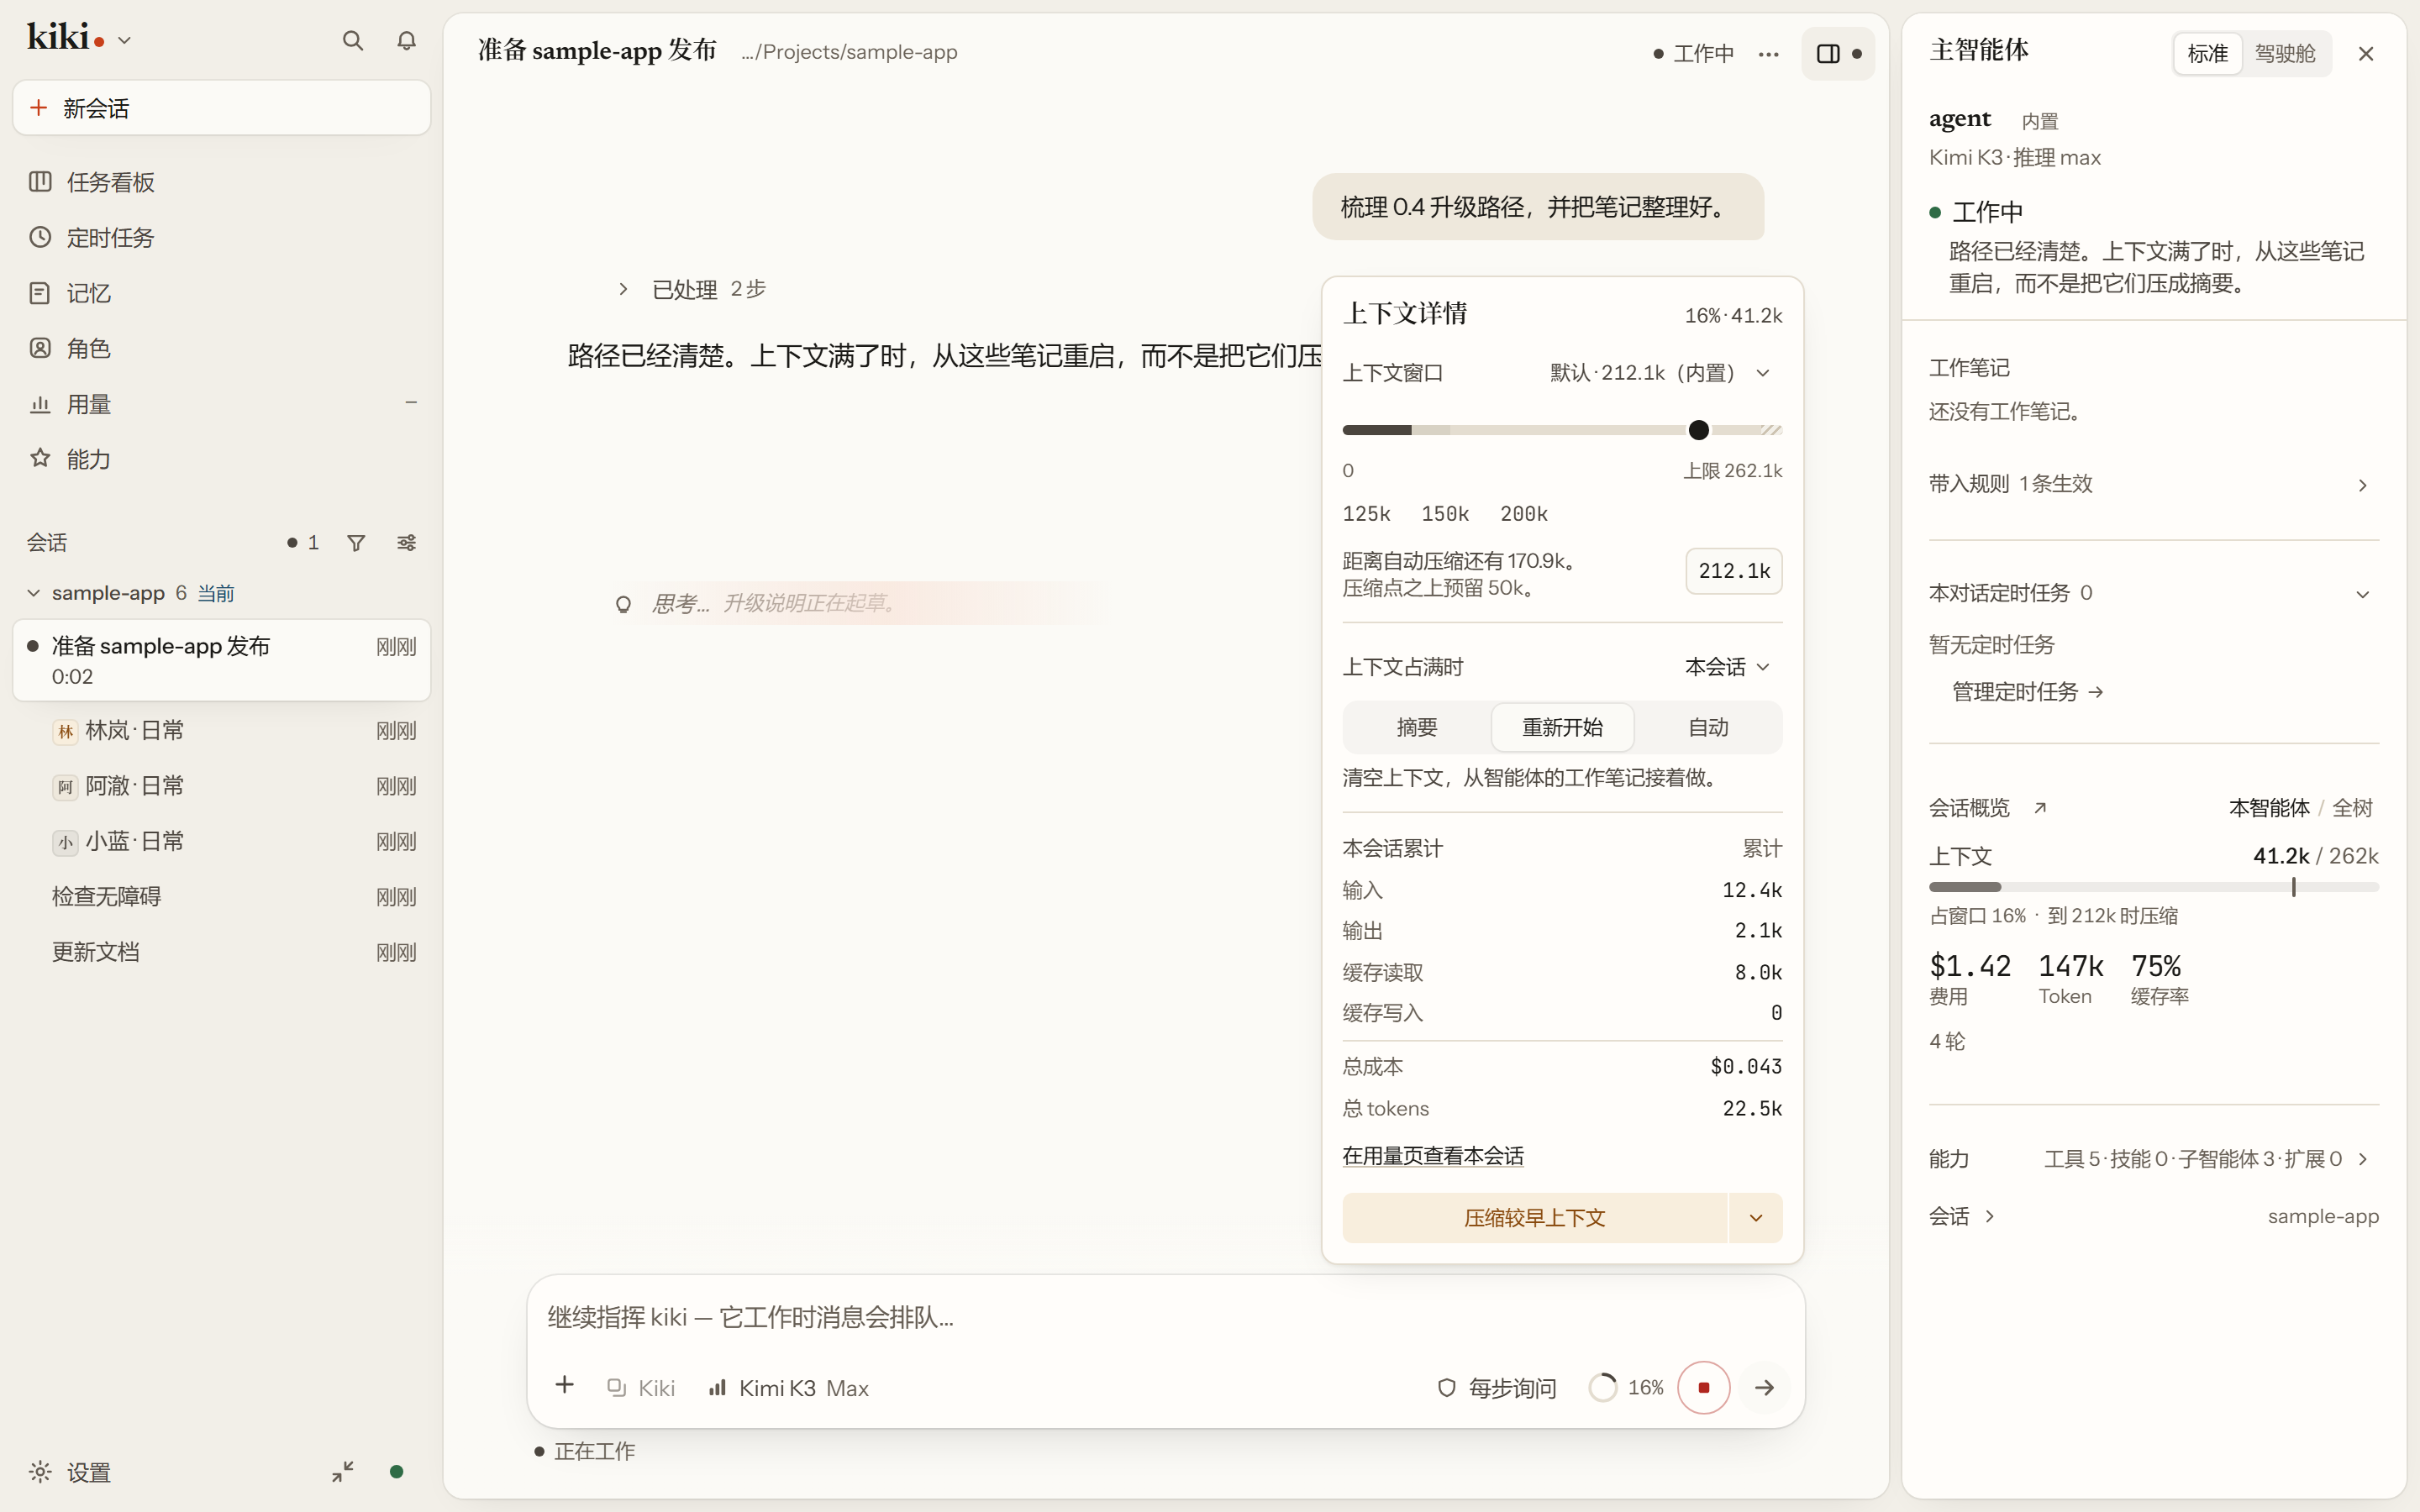
Task: Open 管理定时任务 link
Action: [x=2028, y=692]
